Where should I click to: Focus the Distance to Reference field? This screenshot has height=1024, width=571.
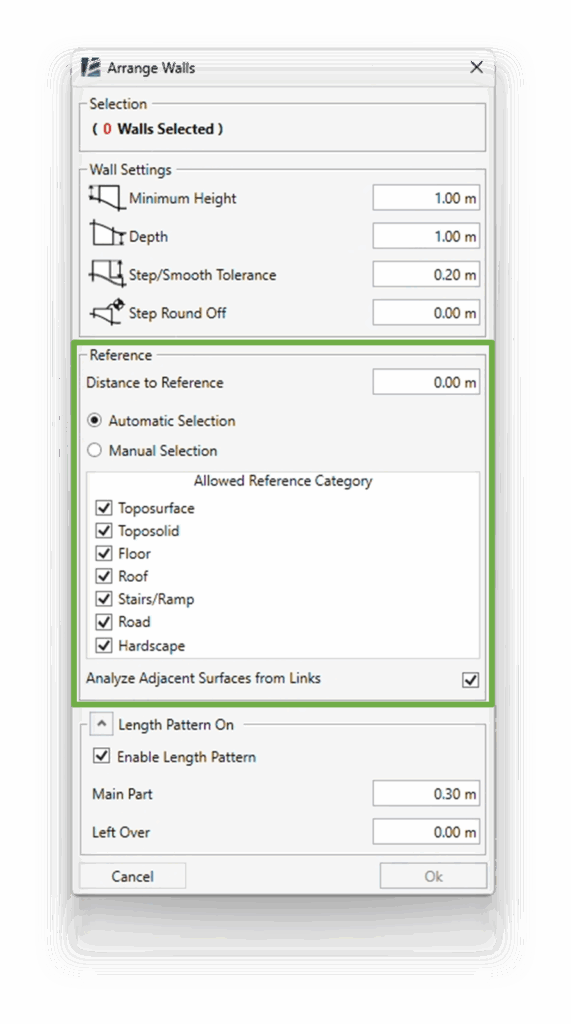click(x=426, y=382)
